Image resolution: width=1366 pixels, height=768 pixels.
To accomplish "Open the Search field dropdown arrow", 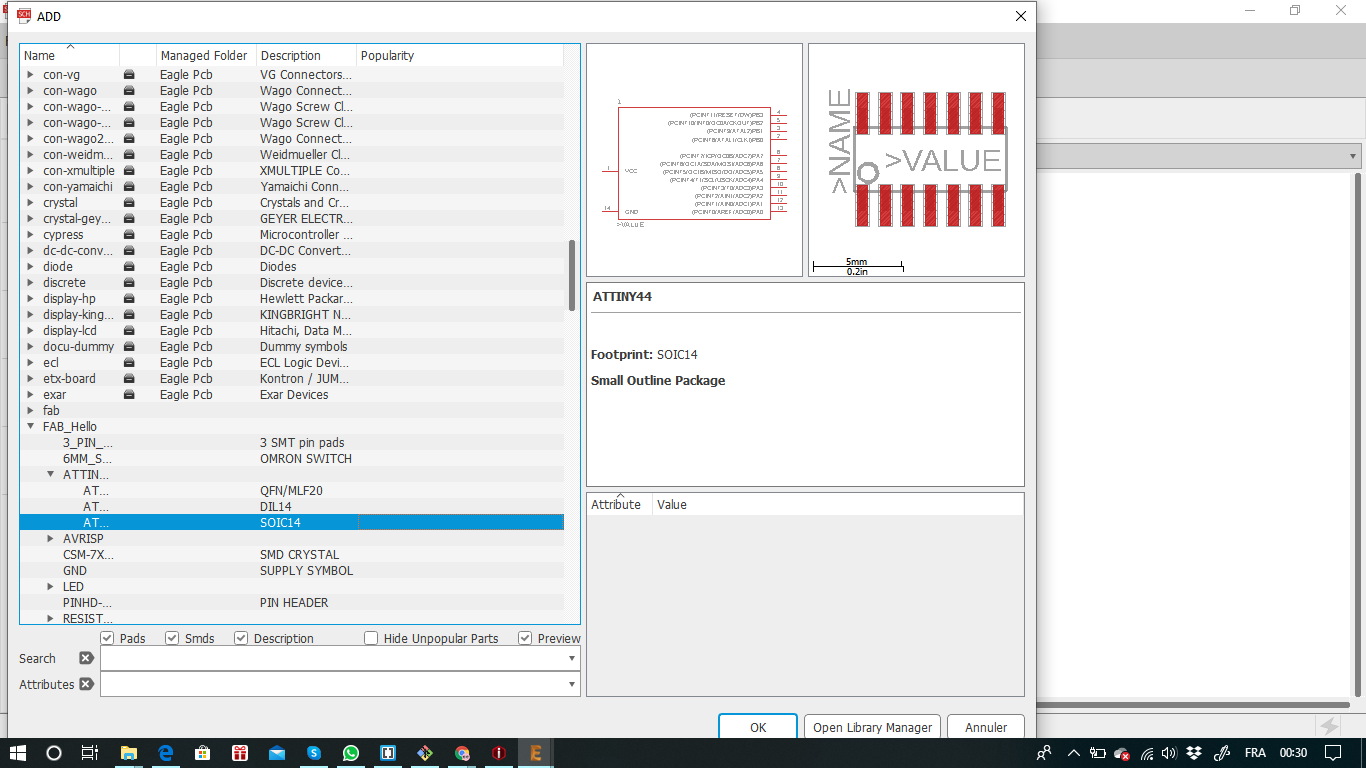I will coord(572,658).
